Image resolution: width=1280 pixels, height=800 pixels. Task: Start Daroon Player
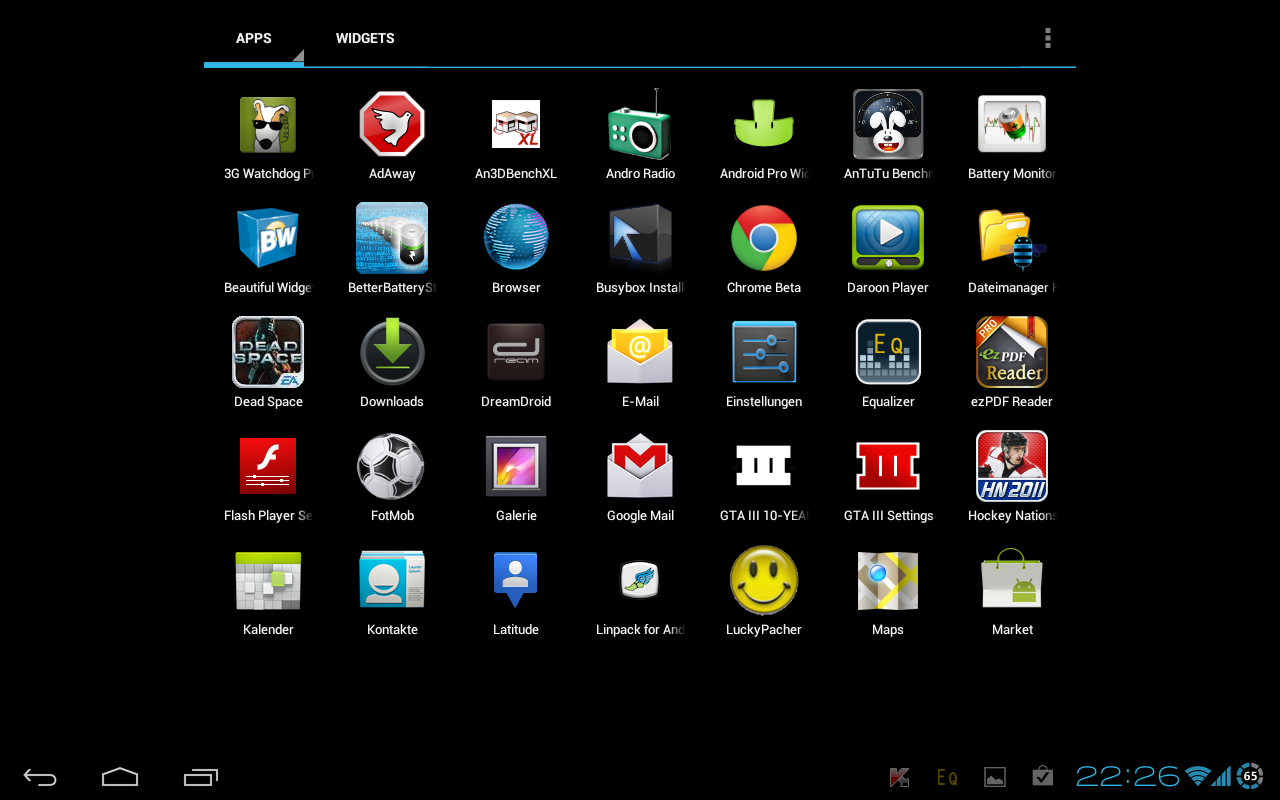pos(888,239)
